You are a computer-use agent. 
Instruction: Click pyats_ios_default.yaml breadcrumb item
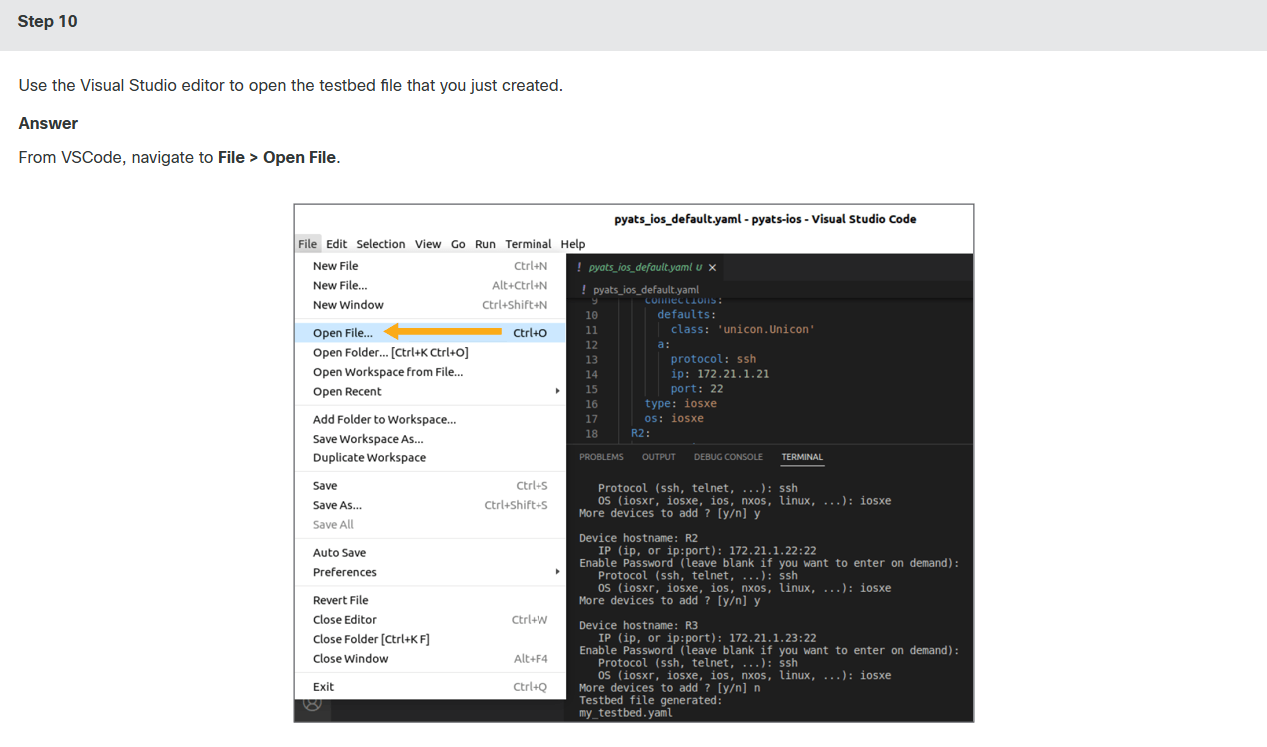point(645,289)
